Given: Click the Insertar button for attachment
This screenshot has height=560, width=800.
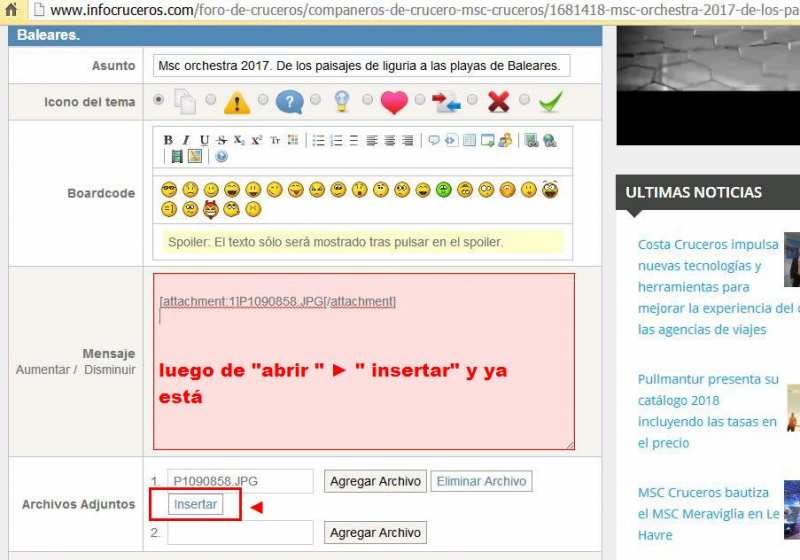Looking at the screenshot, I should [x=196, y=505].
